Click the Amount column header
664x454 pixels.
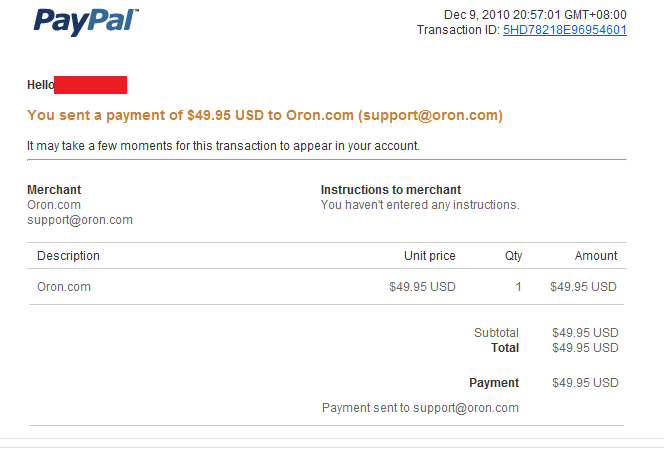pos(596,256)
